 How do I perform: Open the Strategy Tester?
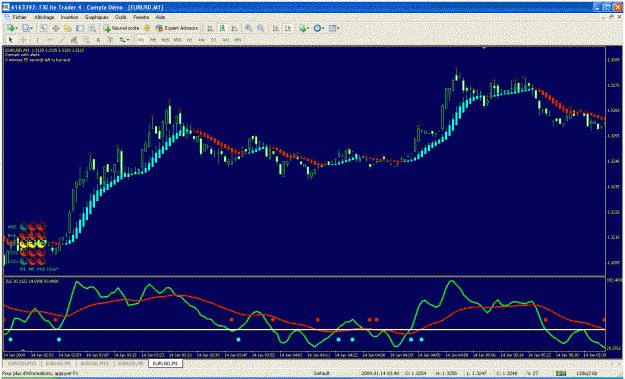pos(92,28)
